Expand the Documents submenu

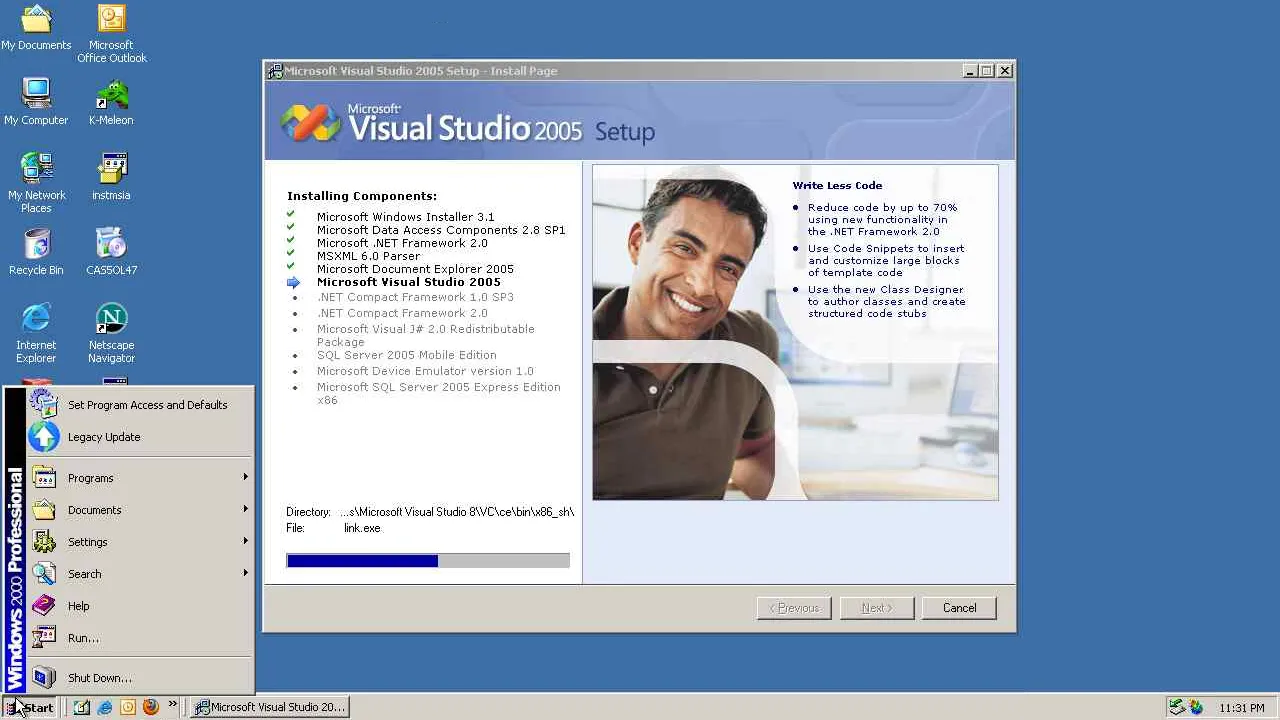coord(140,510)
